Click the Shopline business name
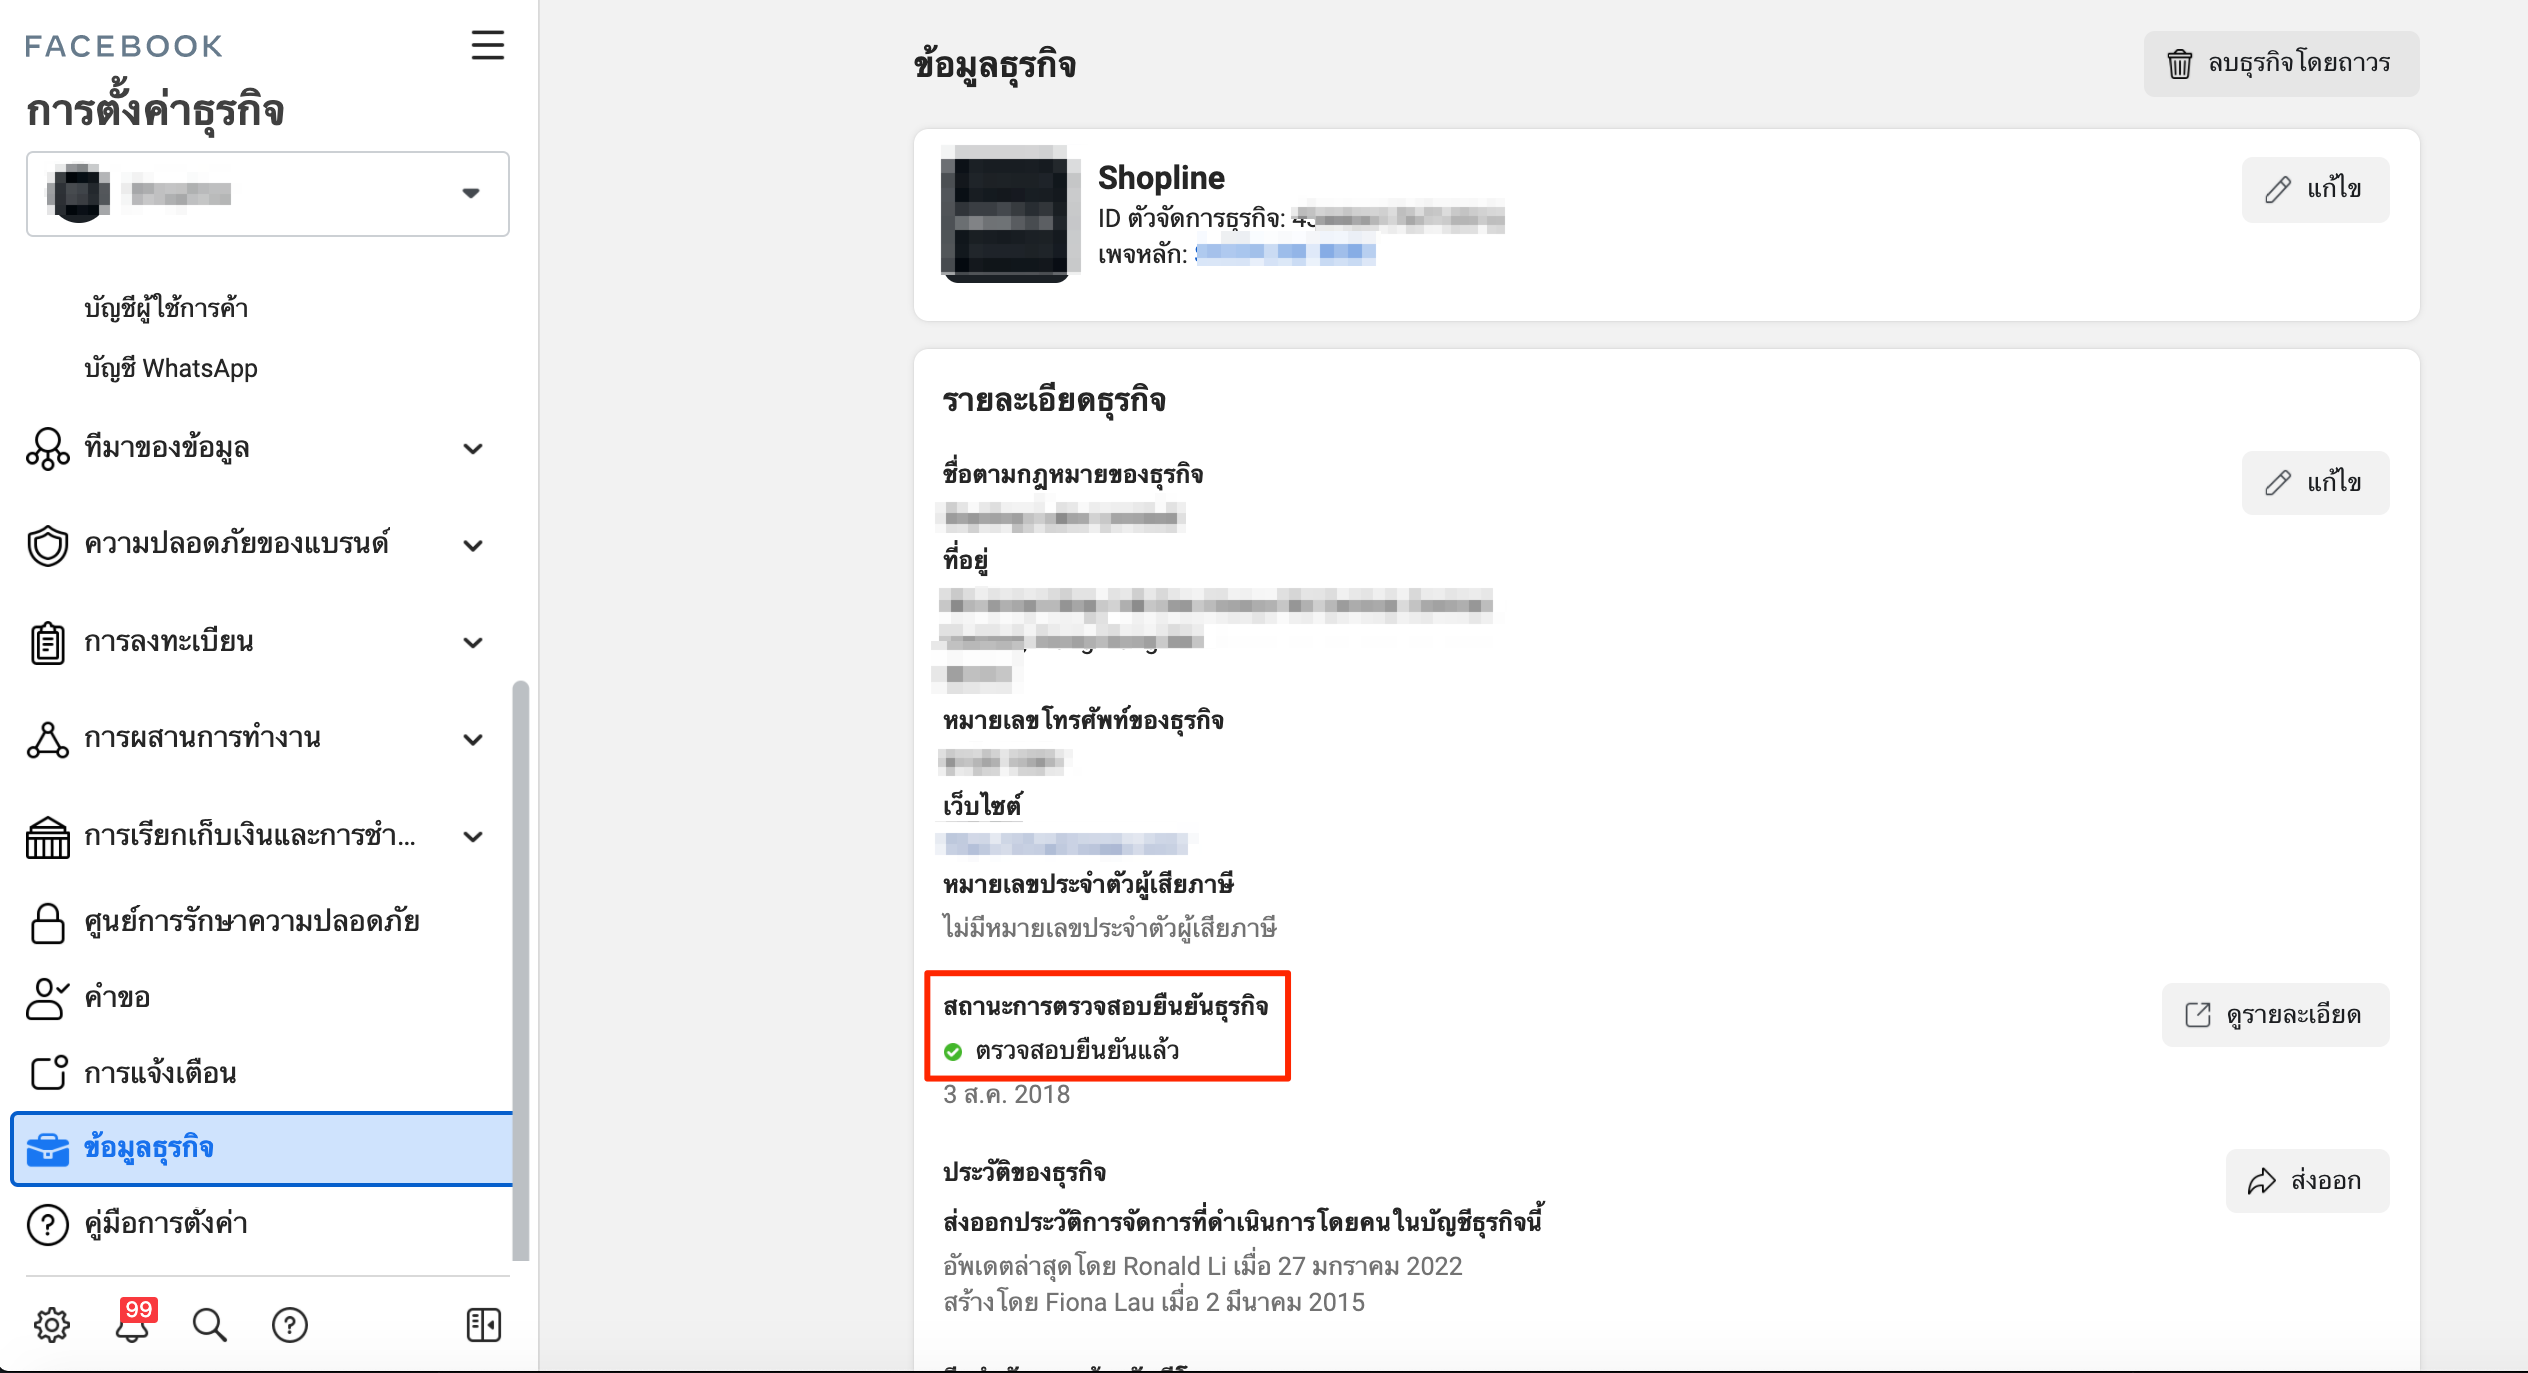 click(1161, 178)
